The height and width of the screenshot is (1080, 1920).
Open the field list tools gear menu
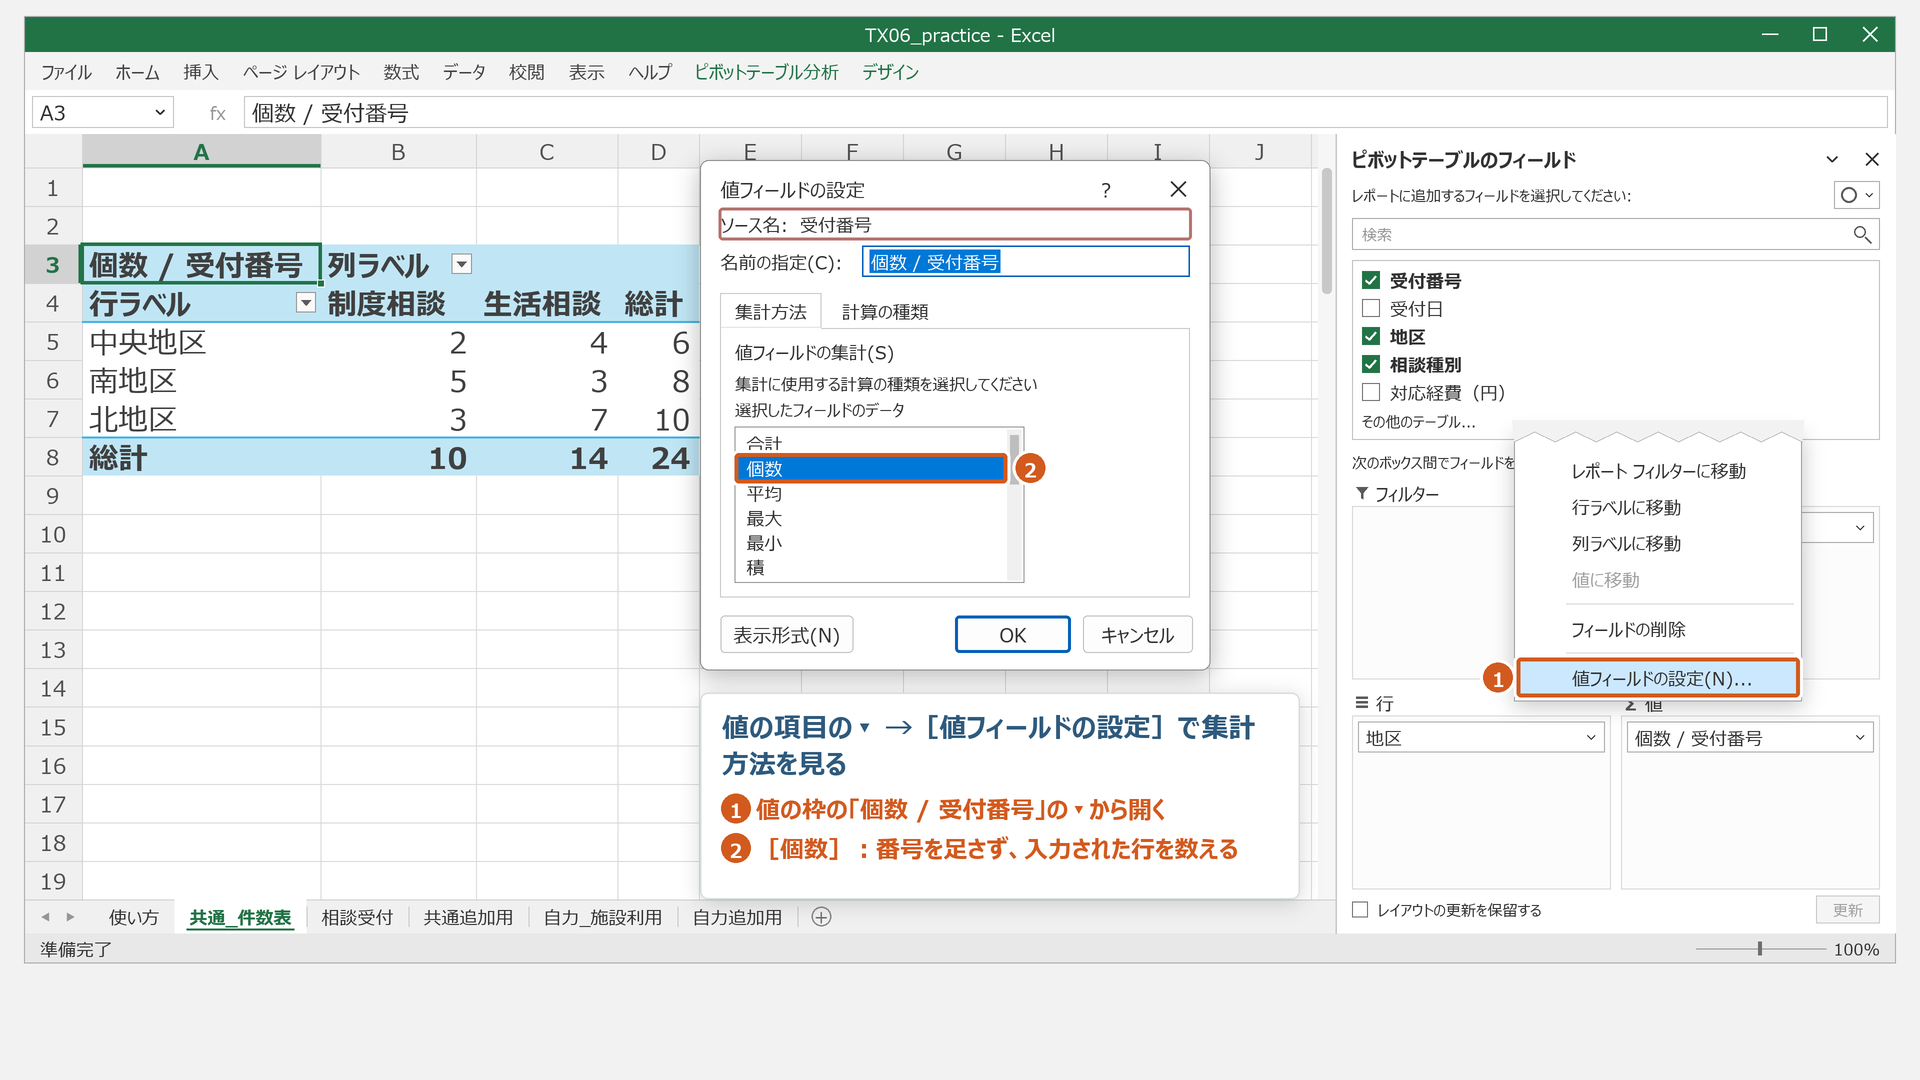pyautogui.click(x=1856, y=195)
